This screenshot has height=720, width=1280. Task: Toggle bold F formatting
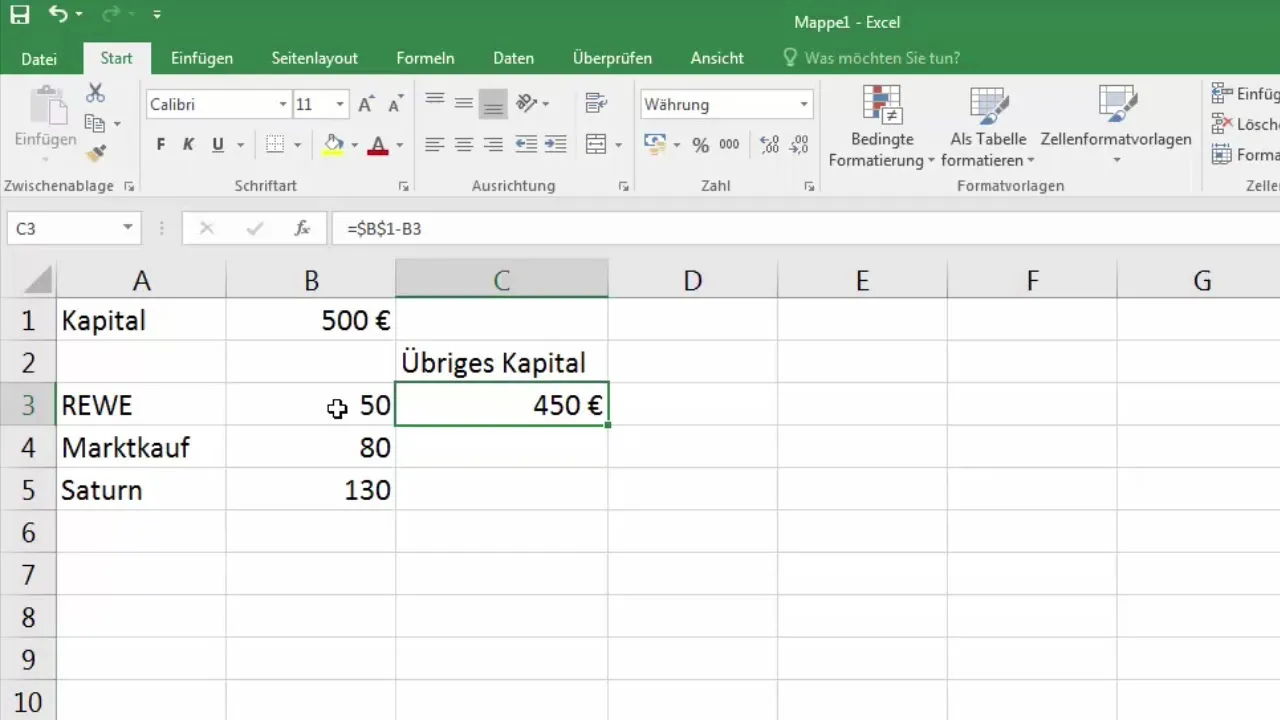(x=161, y=145)
